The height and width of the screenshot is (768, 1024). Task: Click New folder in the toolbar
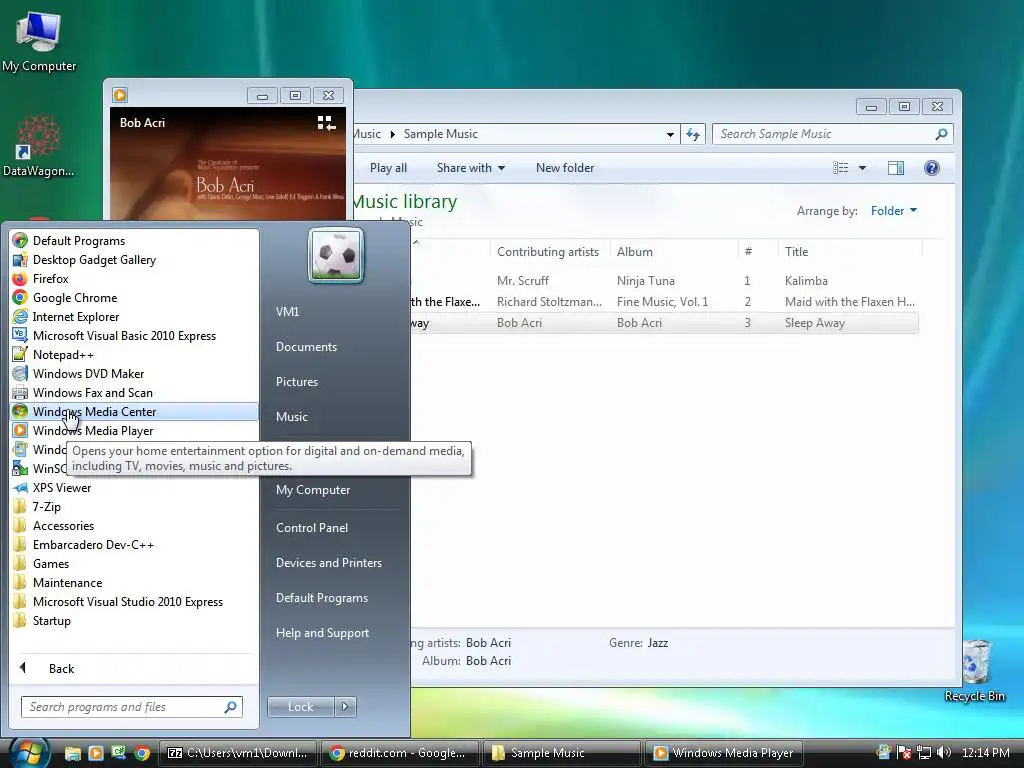[x=565, y=168]
